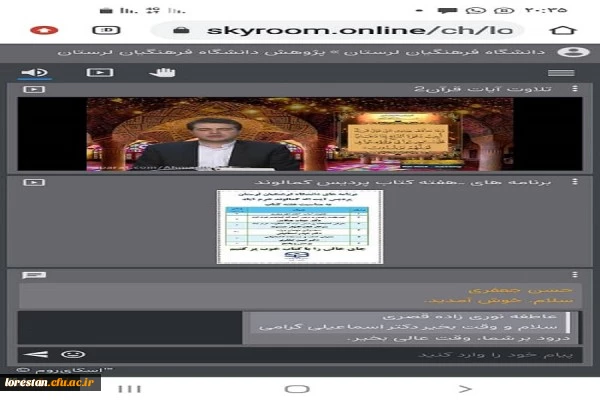Click the Quran recitation panel media icon

click(x=34, y=90)
